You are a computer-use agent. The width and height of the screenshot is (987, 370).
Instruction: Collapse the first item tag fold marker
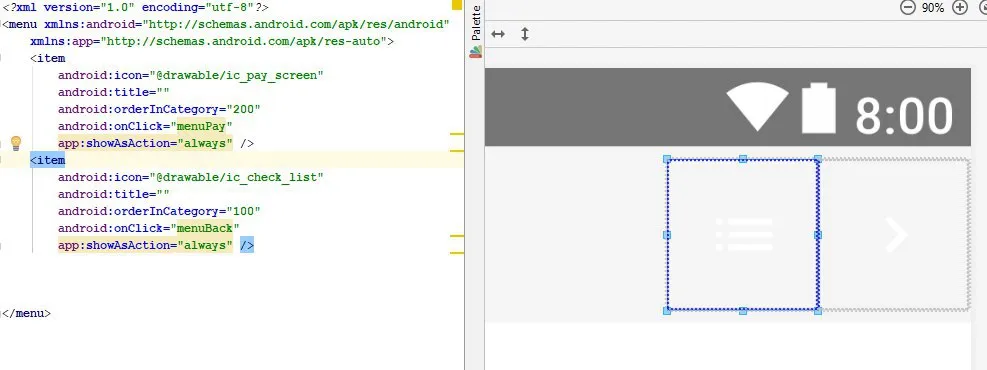coord(3,59)
